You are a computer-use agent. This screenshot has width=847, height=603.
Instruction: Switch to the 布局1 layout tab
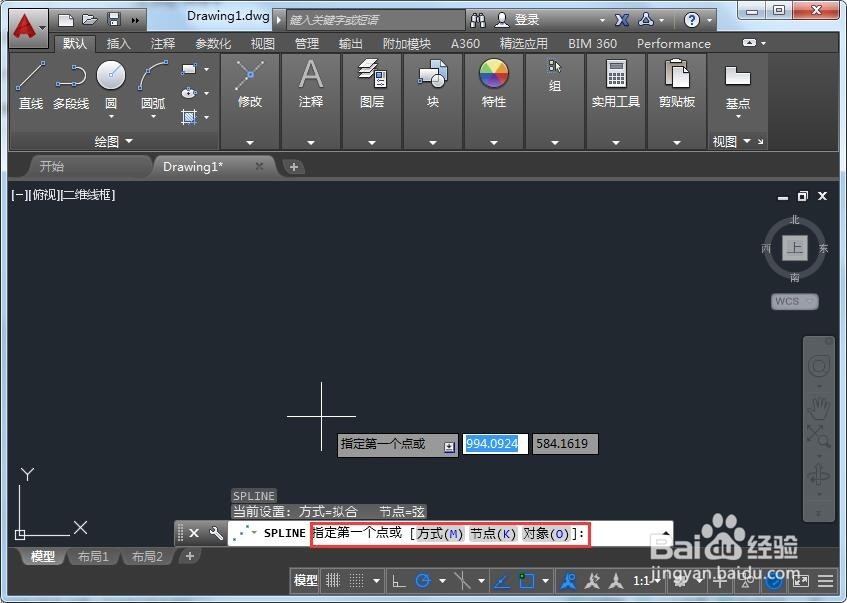click(x=93, y=556)
